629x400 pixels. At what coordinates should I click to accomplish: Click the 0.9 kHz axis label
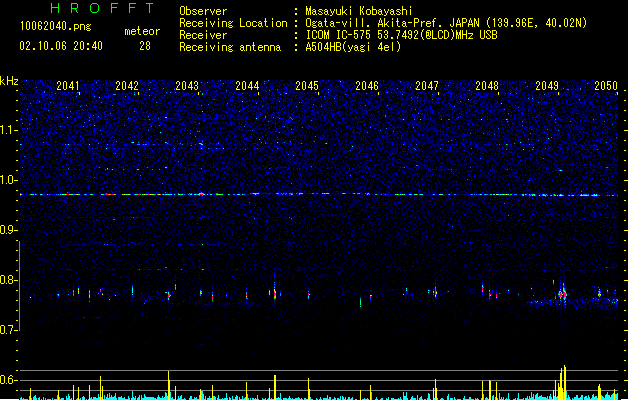point(8,230)
